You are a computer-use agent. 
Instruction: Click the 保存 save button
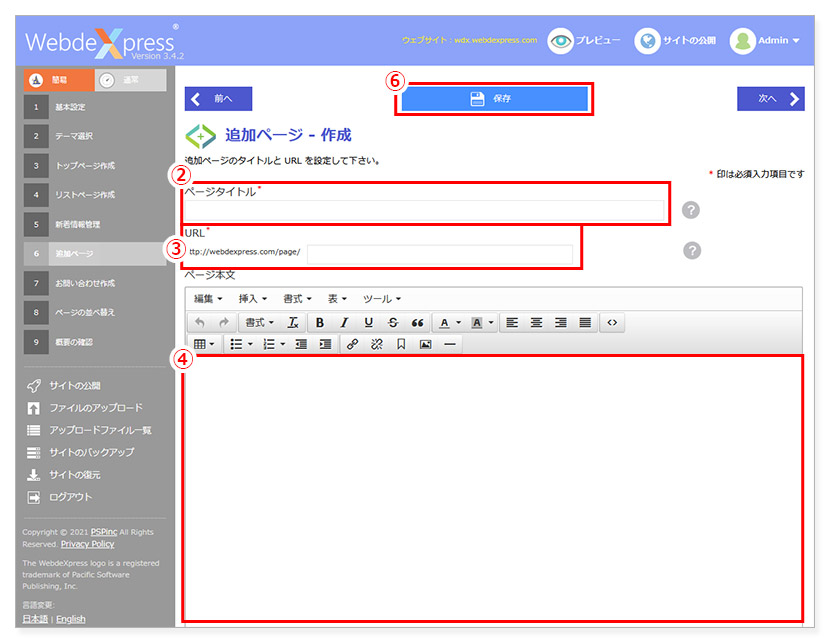tap(494, 99)
